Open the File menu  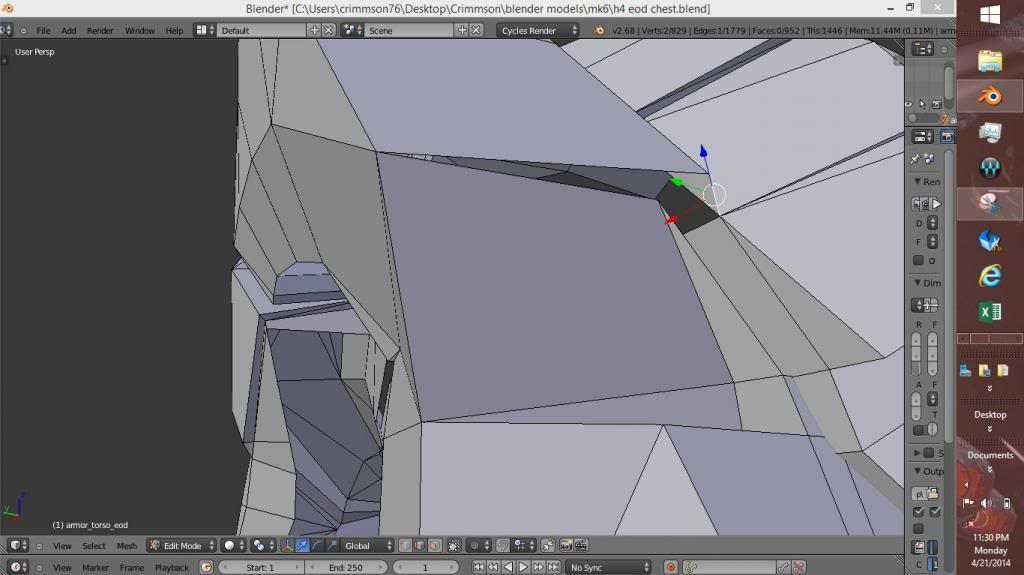[43, 31]
